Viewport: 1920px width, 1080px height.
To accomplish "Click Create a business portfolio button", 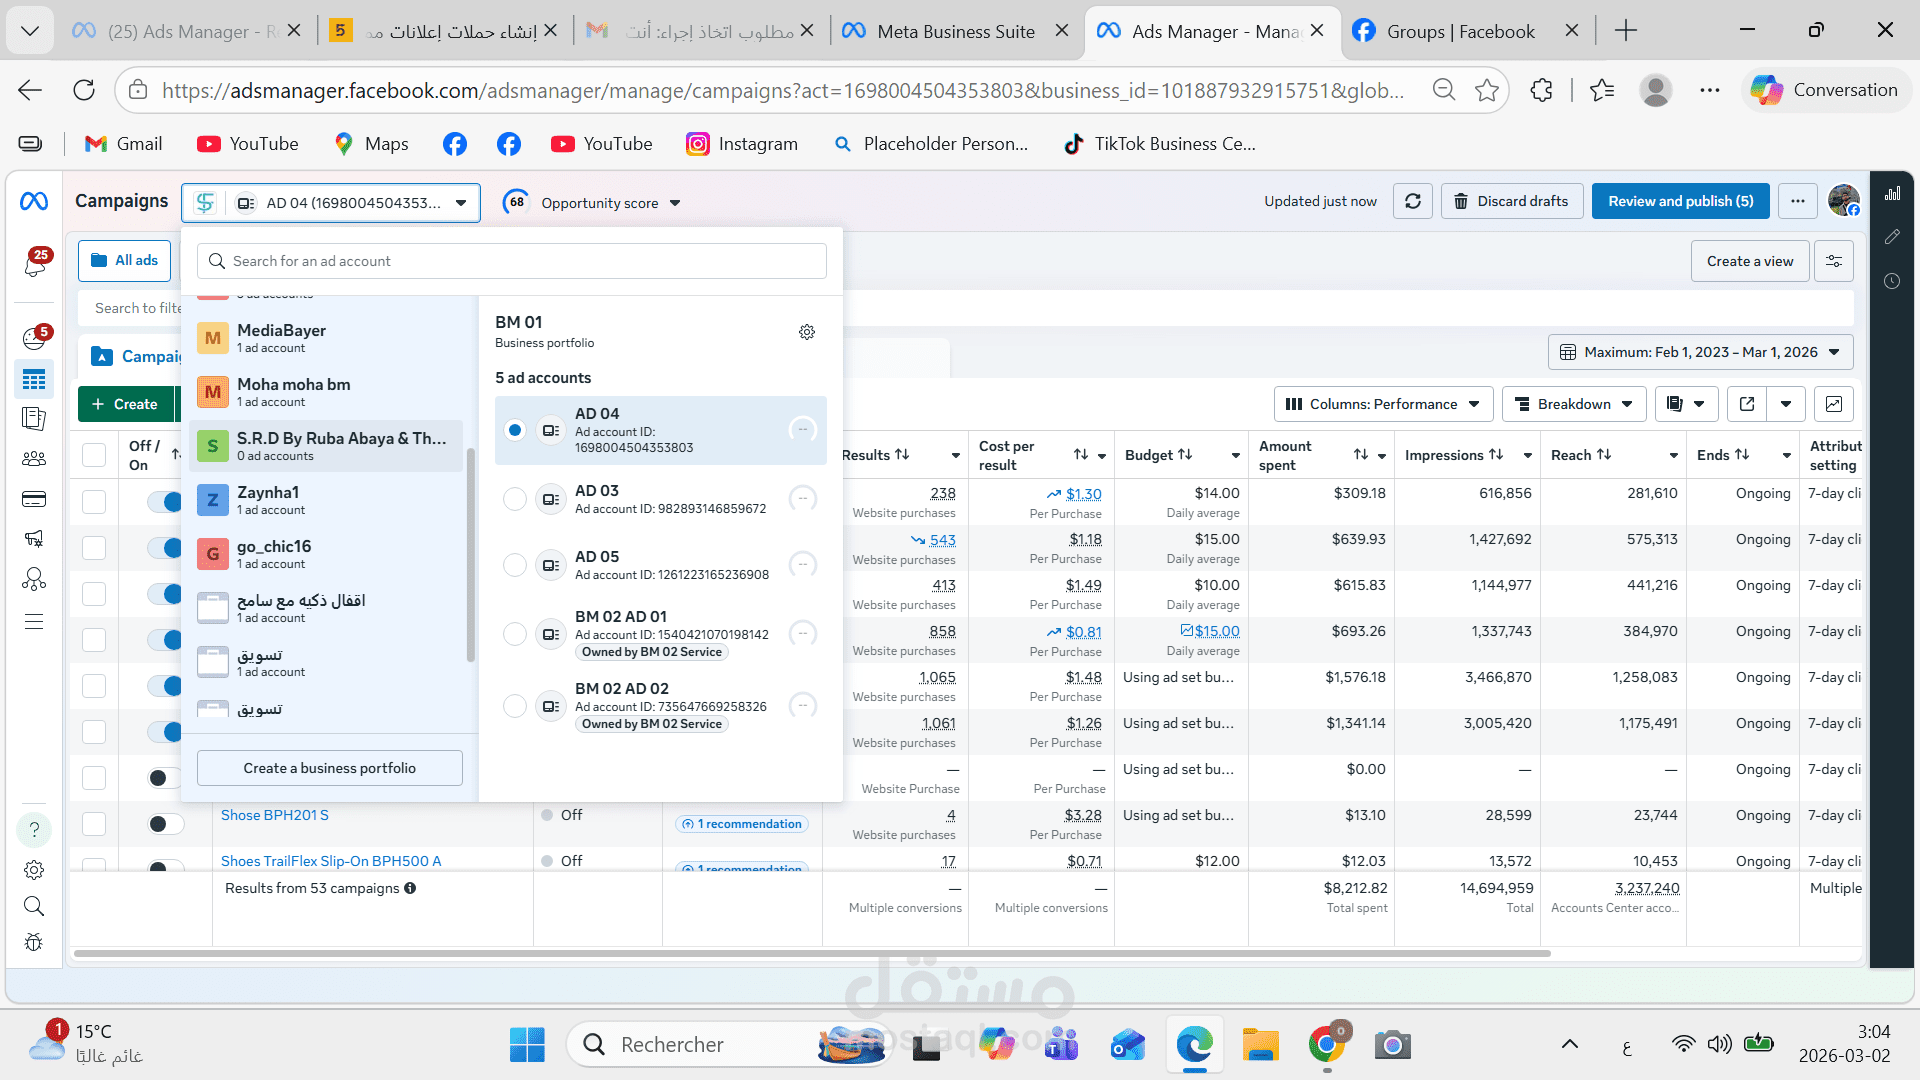I will (329, 768).
